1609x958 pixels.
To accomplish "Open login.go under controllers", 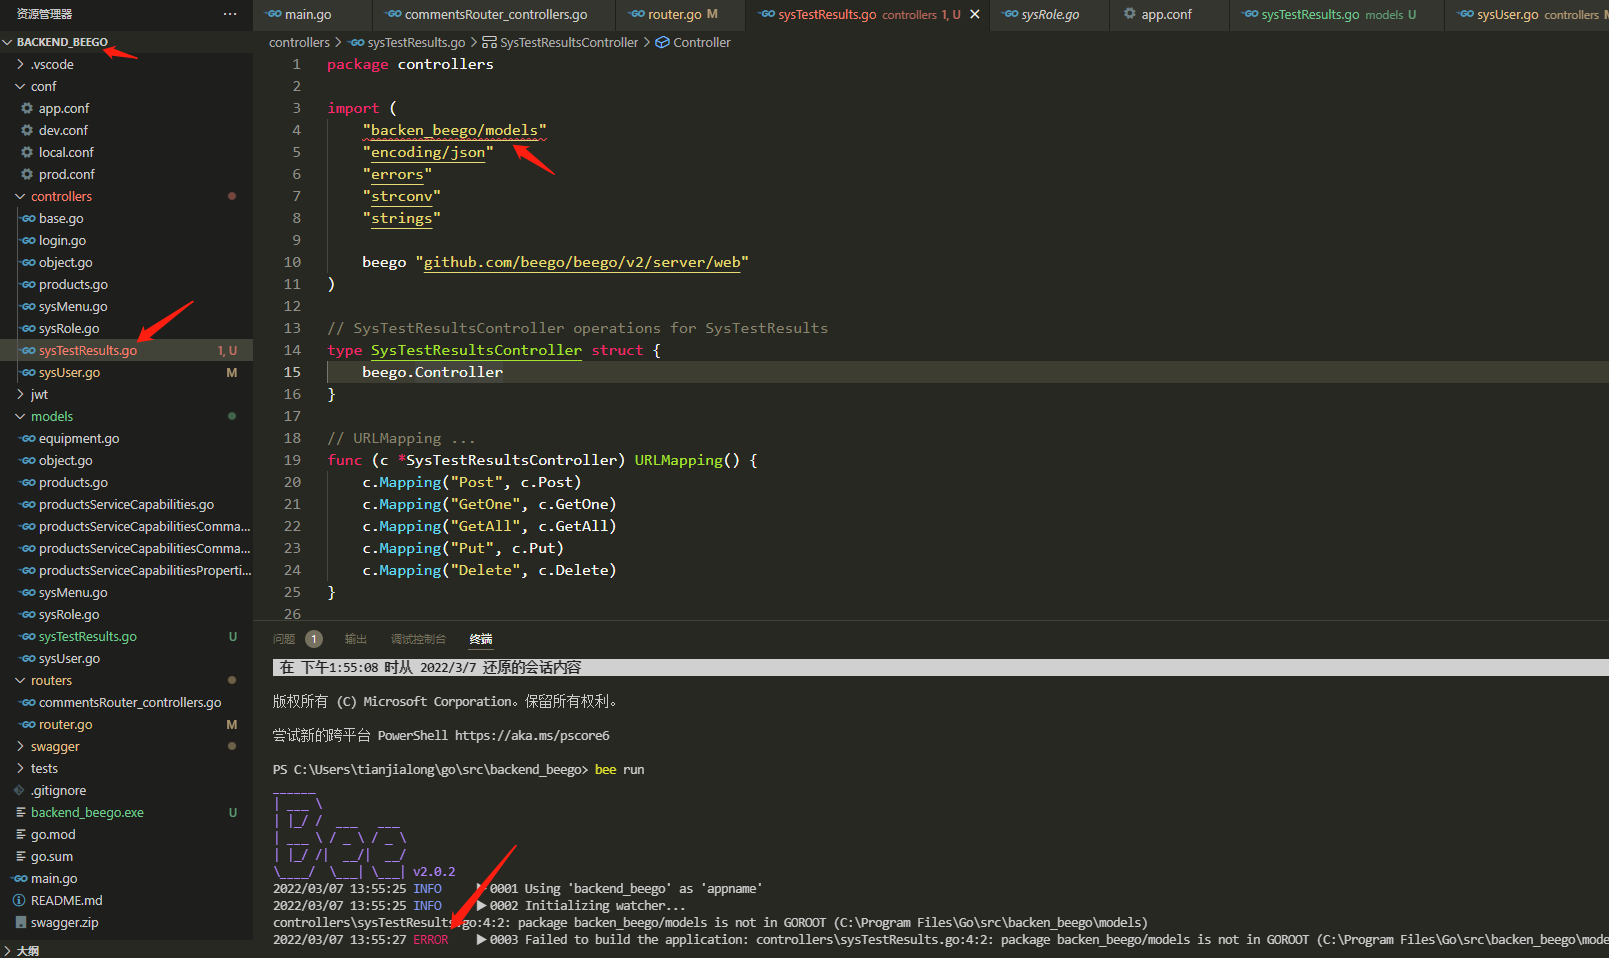I will pyautogui.click(x=62, y=240).
